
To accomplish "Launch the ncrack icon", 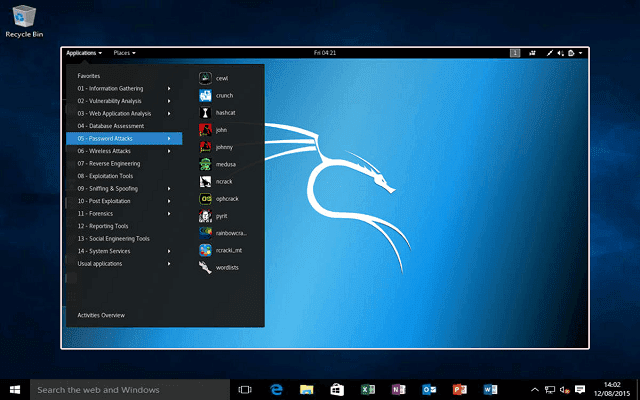I will point(205,181).
